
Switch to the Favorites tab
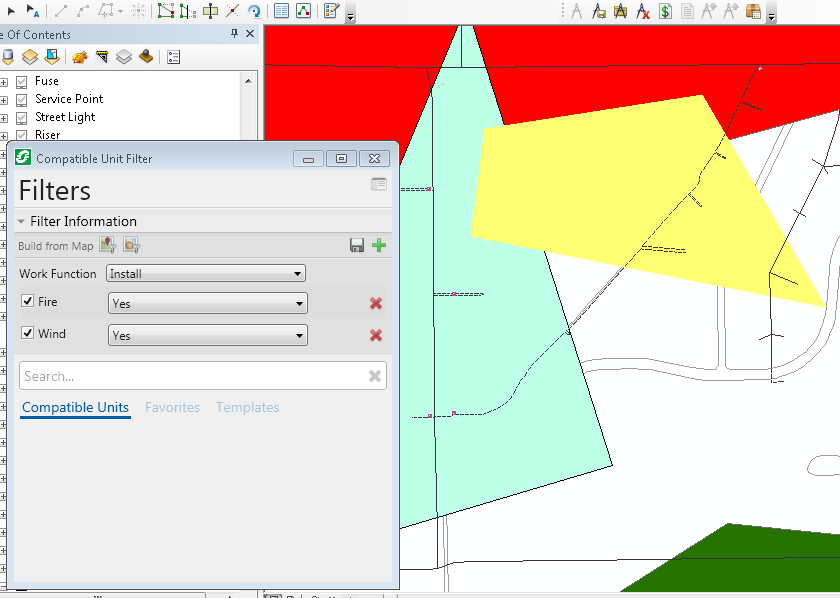click(172, 408)
